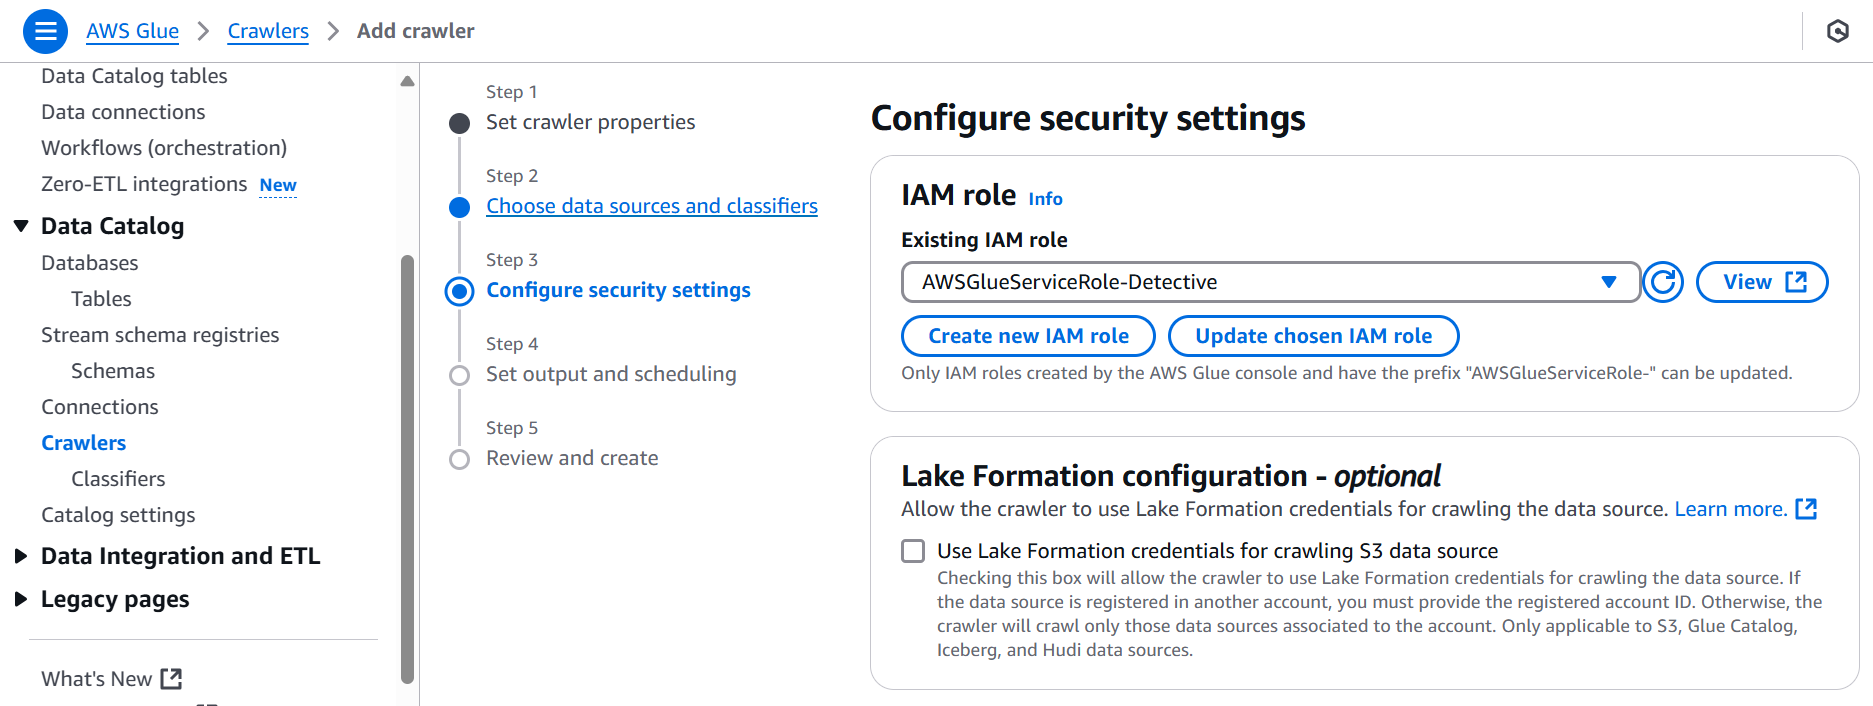This screenshot has height=706, width=1873.
Task: Select the Step 4 circle marker
Action: point(459,375)
